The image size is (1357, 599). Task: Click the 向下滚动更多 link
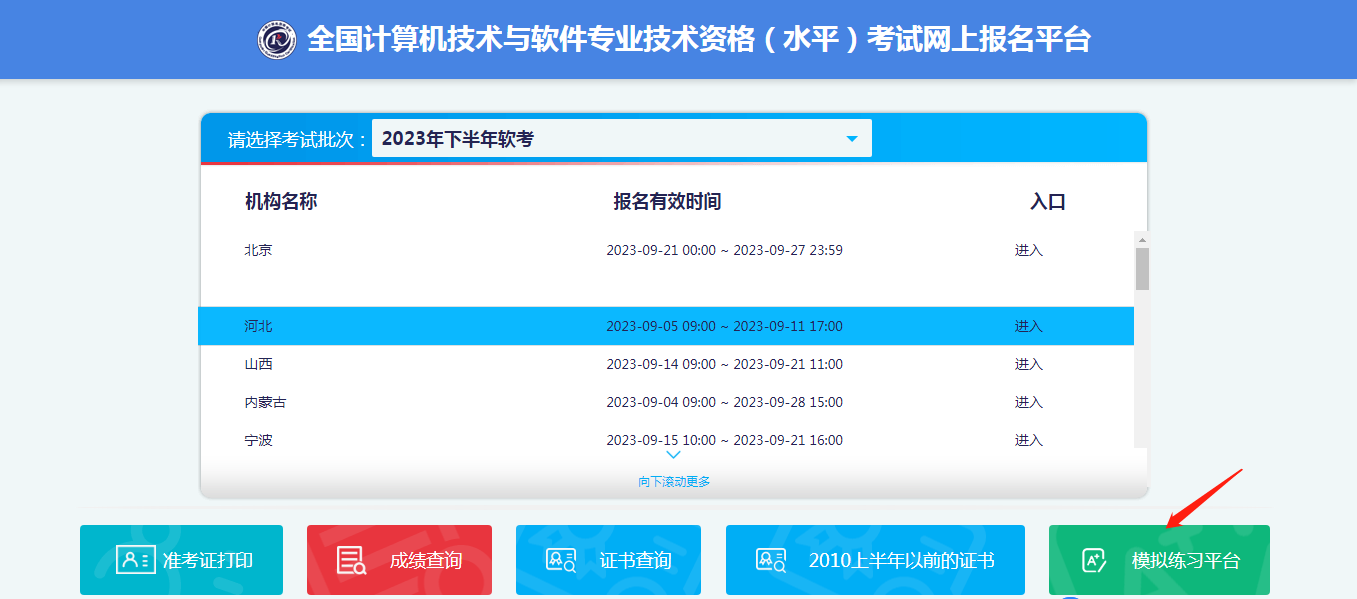point(674,482)
